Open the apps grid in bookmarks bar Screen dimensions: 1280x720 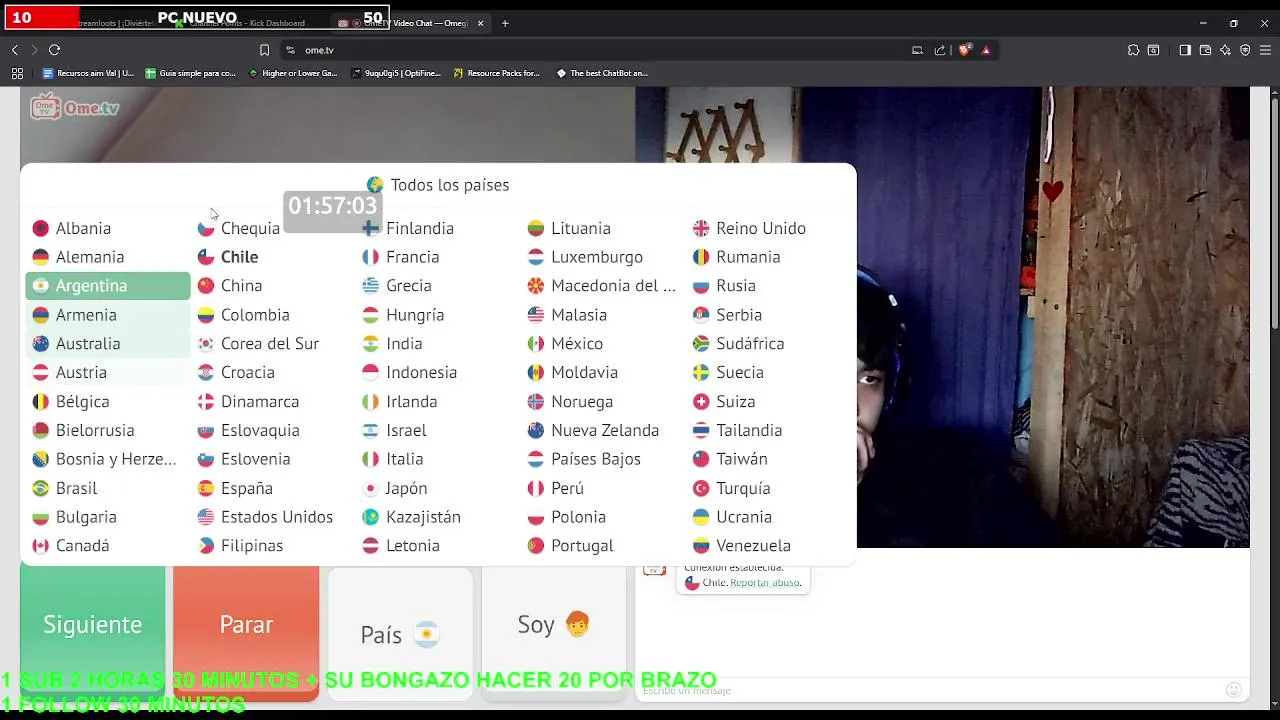pyautogui.click(x=17, y=73)
